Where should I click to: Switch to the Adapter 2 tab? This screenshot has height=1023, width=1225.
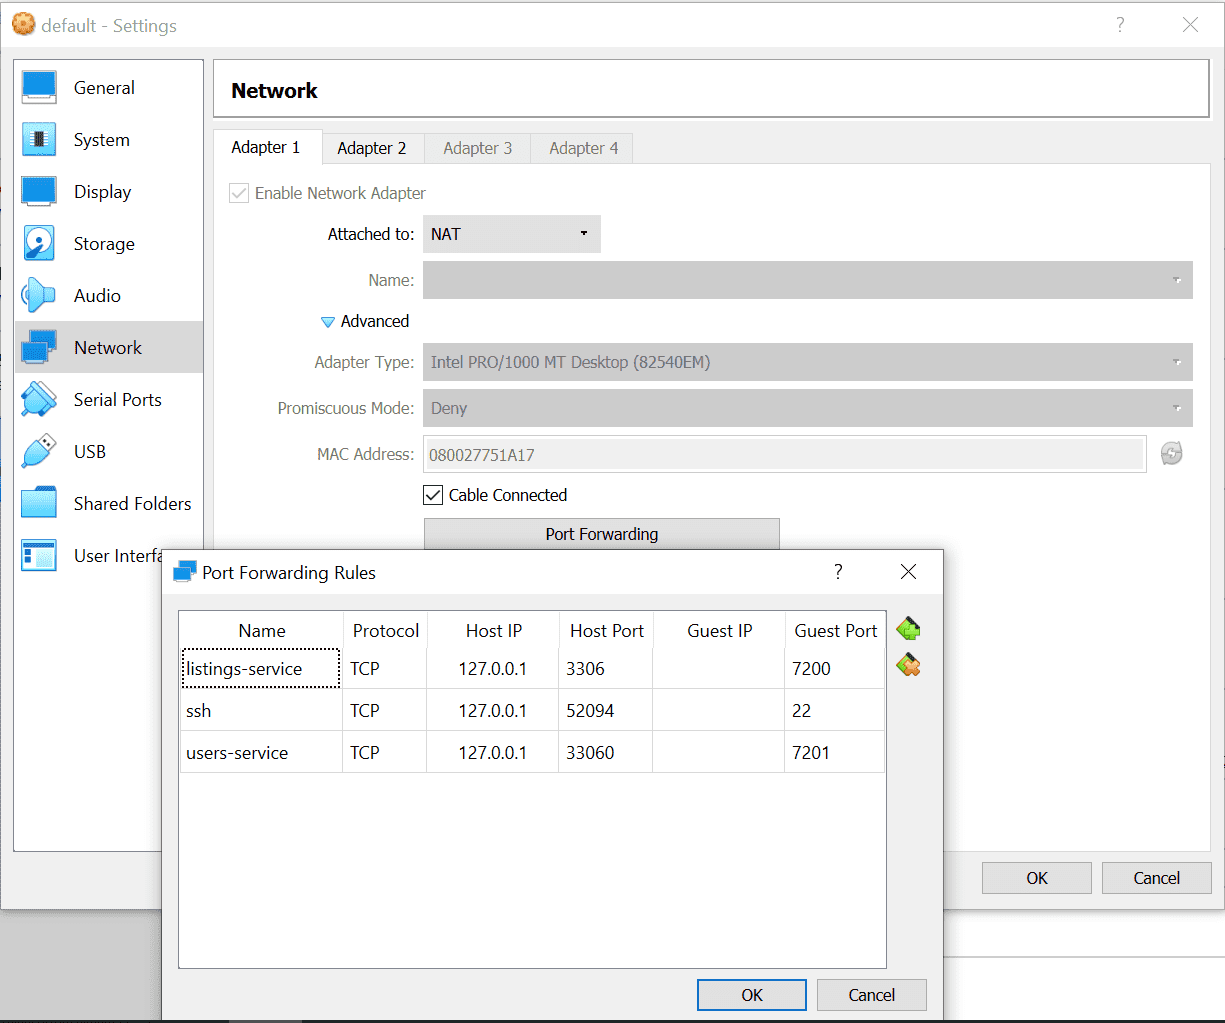[x=372, y=148]
